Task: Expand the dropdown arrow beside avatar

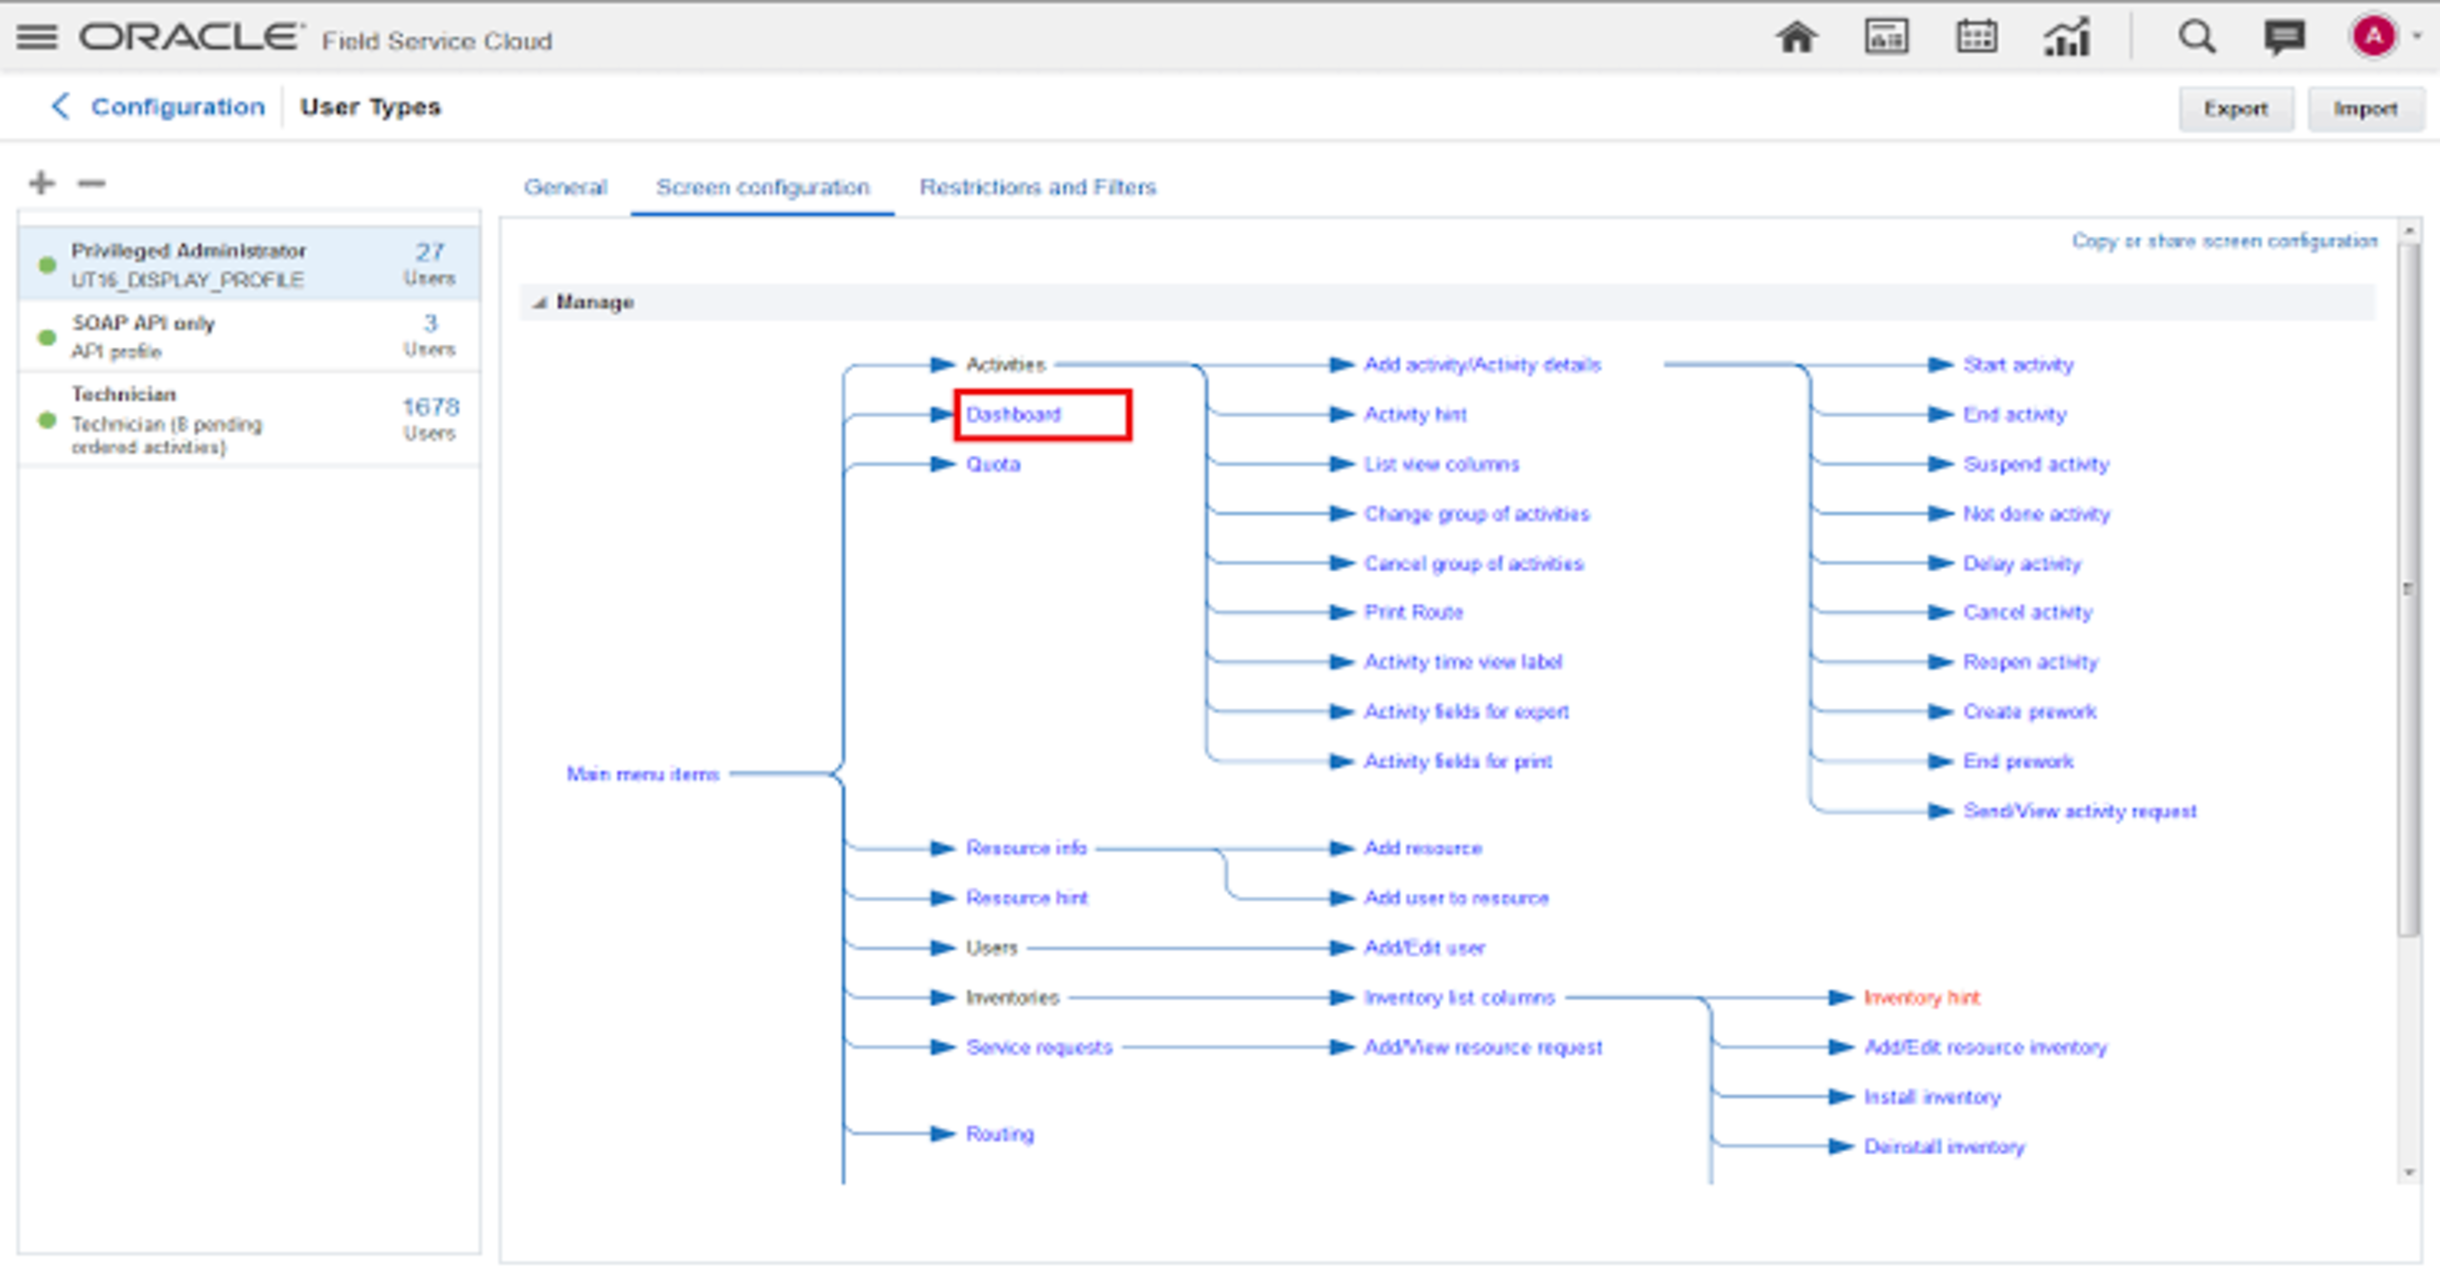Action: [x=2417, y=37]
